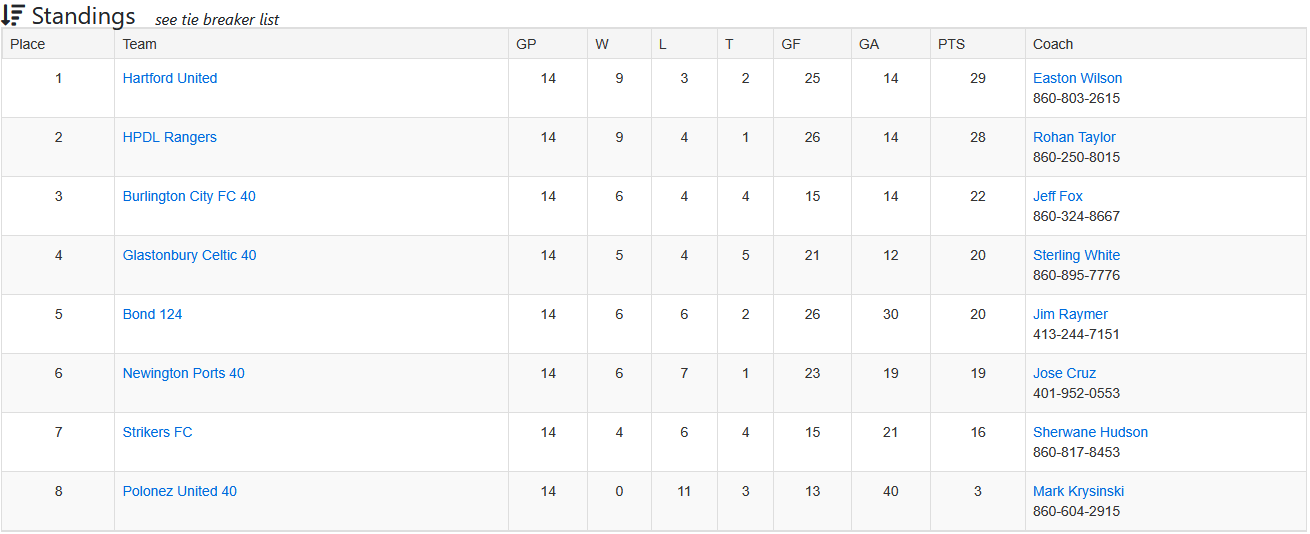Open the Hartford United team page

tap(170, 78)
